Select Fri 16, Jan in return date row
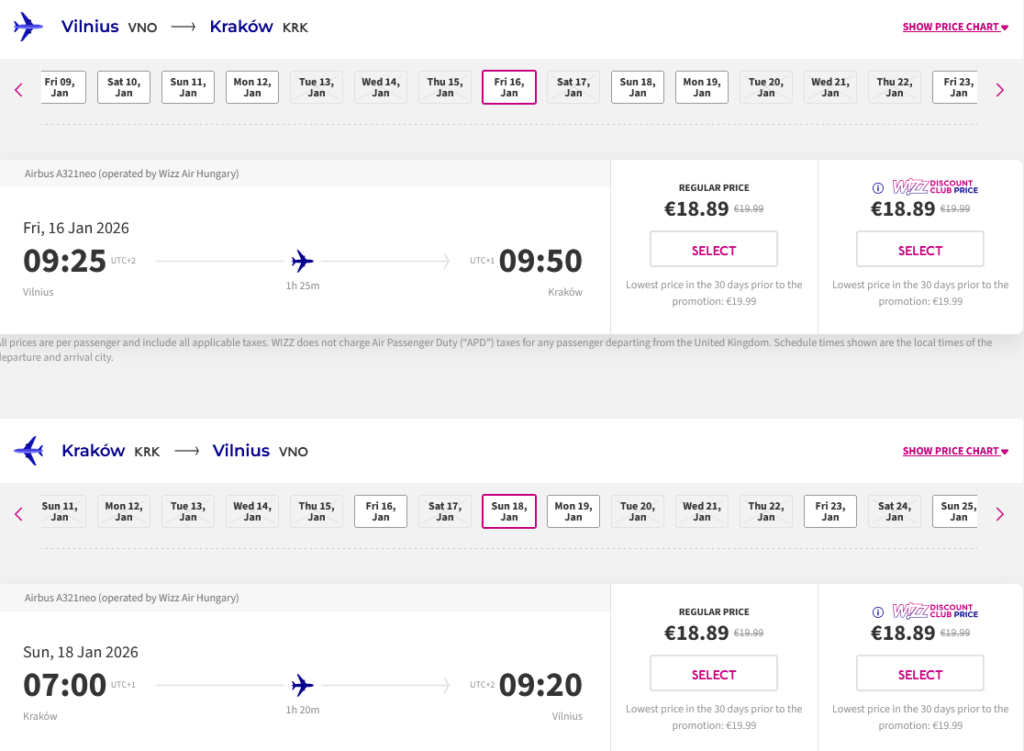This screenshot has height=751, width=1024. (x=380, y=512)
